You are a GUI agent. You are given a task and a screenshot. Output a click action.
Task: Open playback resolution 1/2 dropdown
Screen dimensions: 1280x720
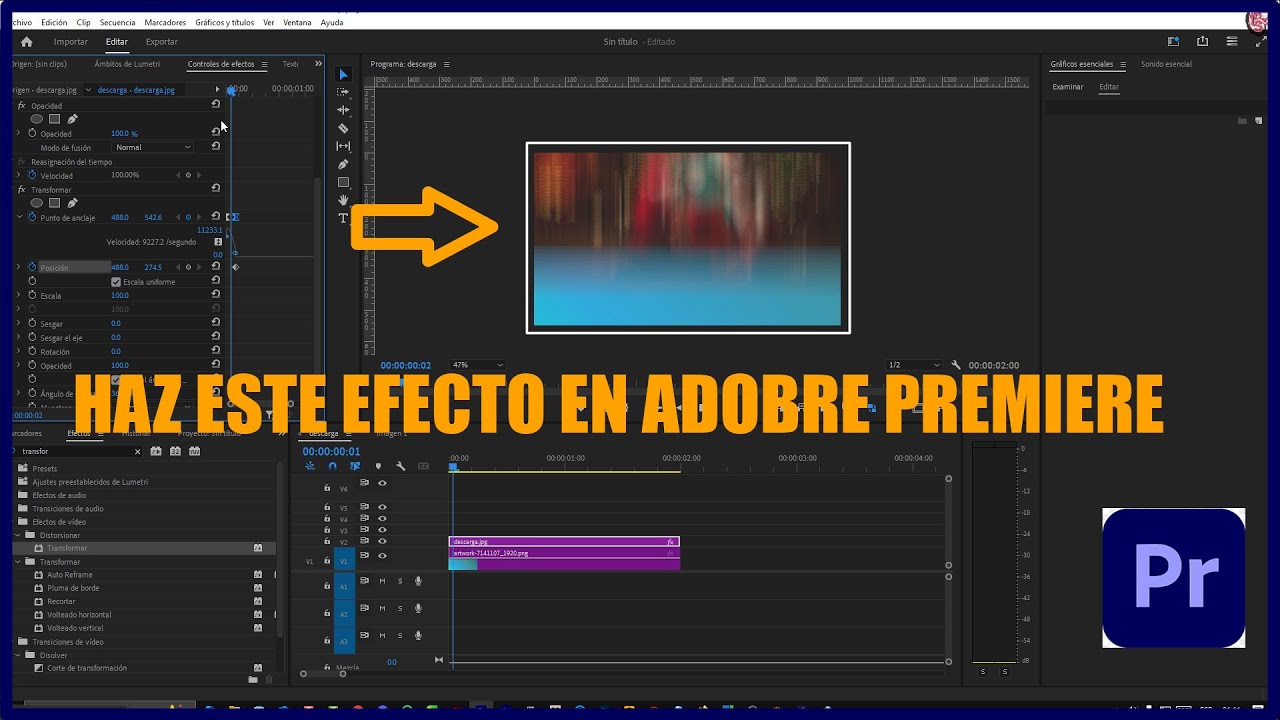[x=914, y=365]
